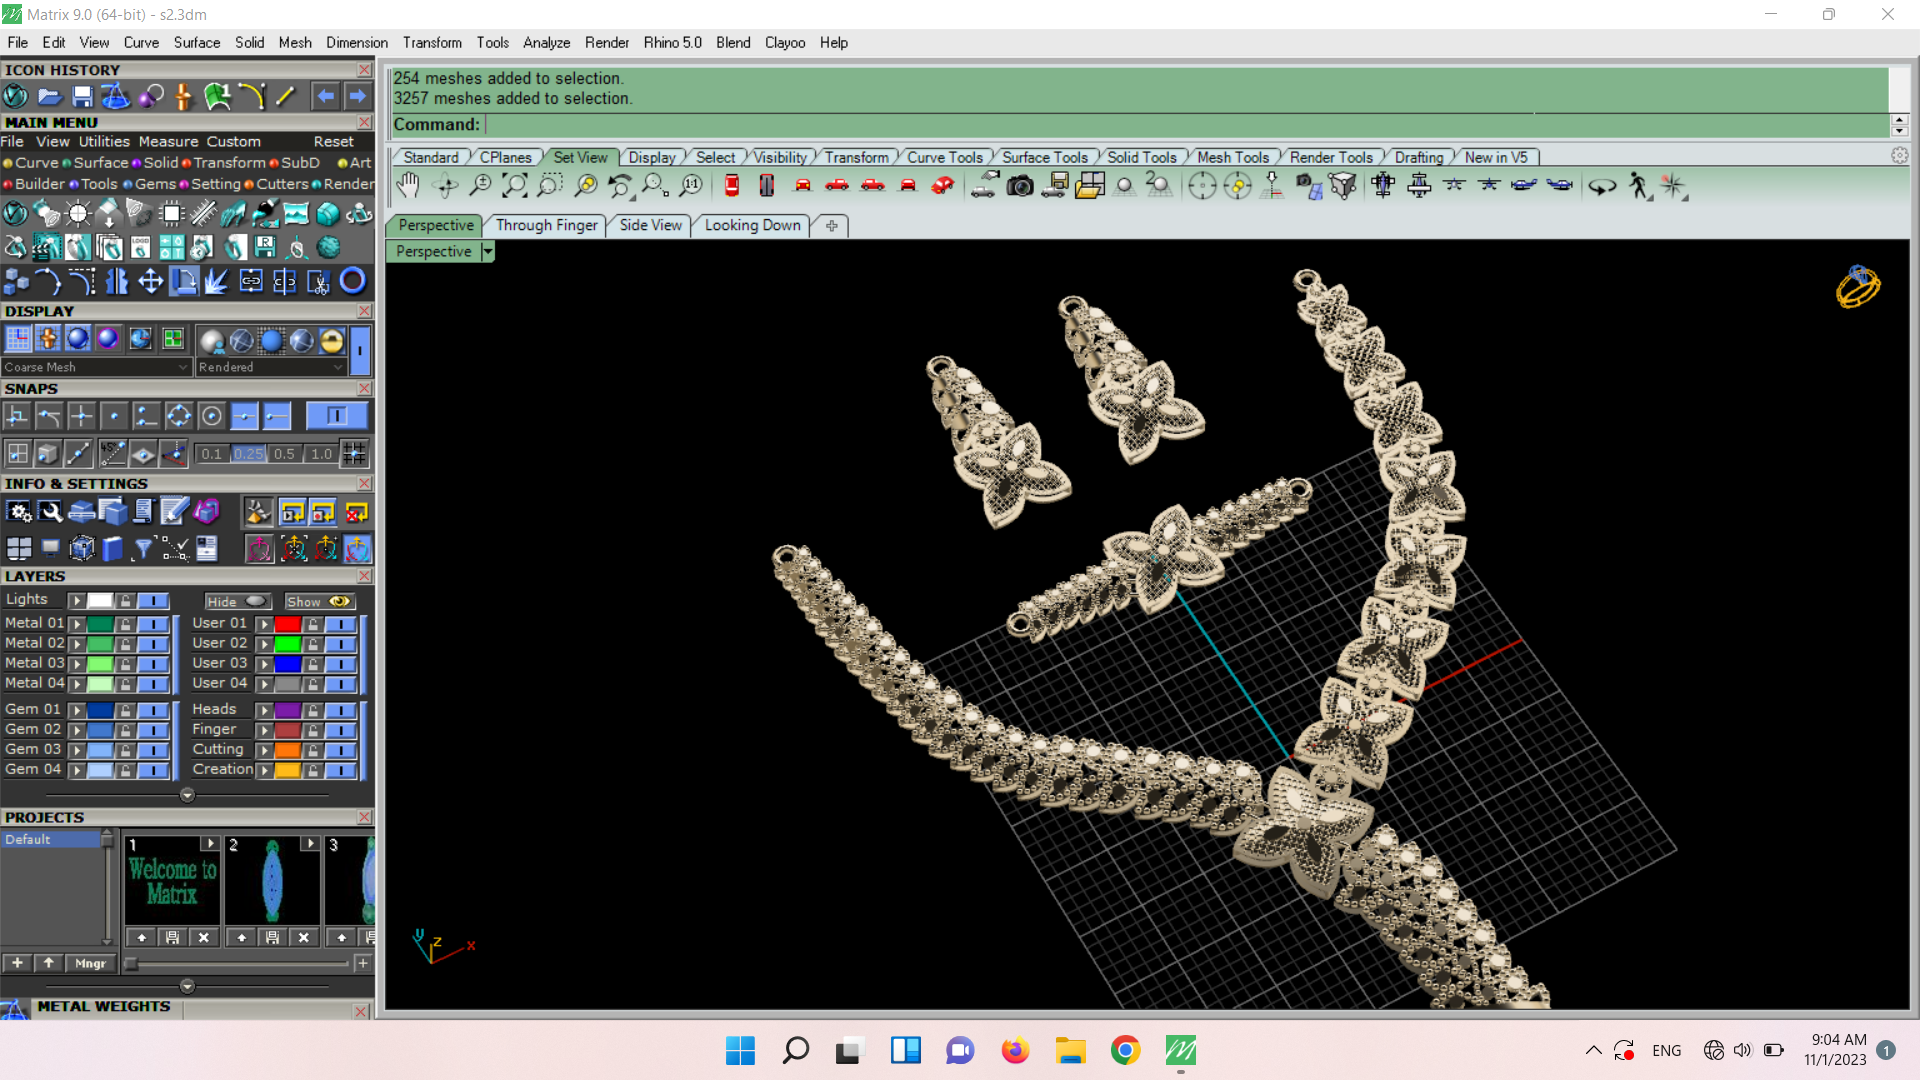Expand the Heads layer arrow

[265, 710]
